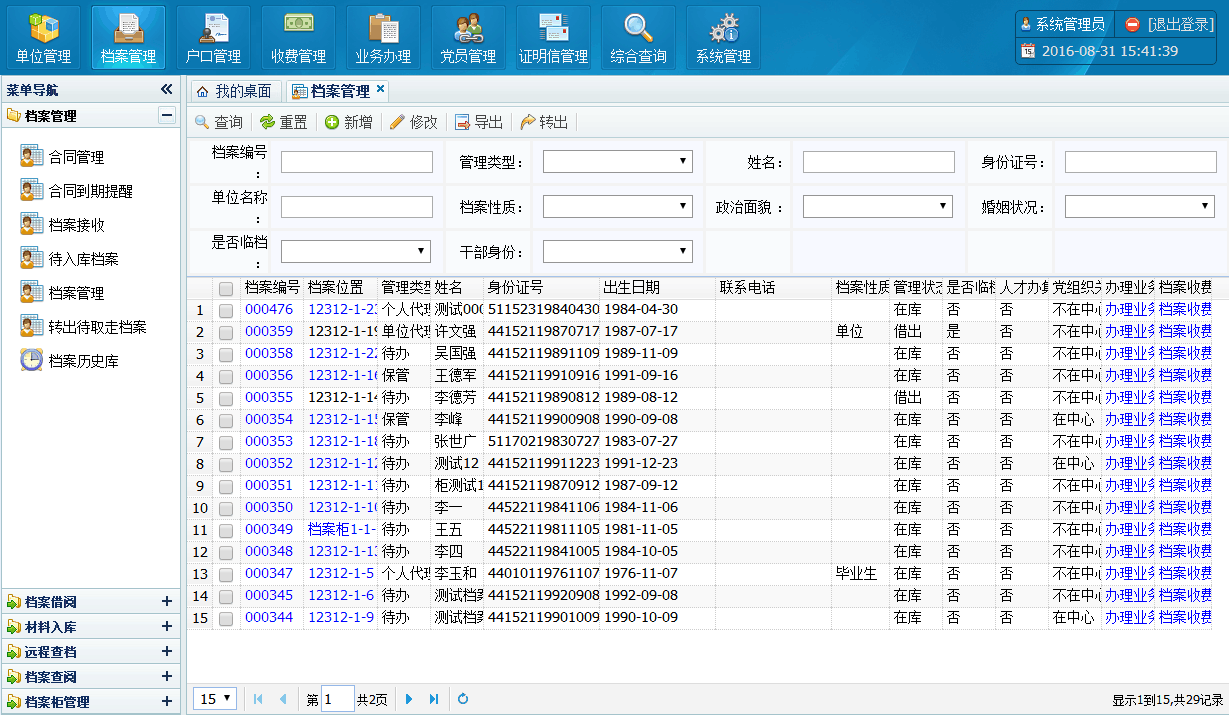Open the 干部身份 dropdown
Viewport: 1229px width, 715px height.
(618, 250)
